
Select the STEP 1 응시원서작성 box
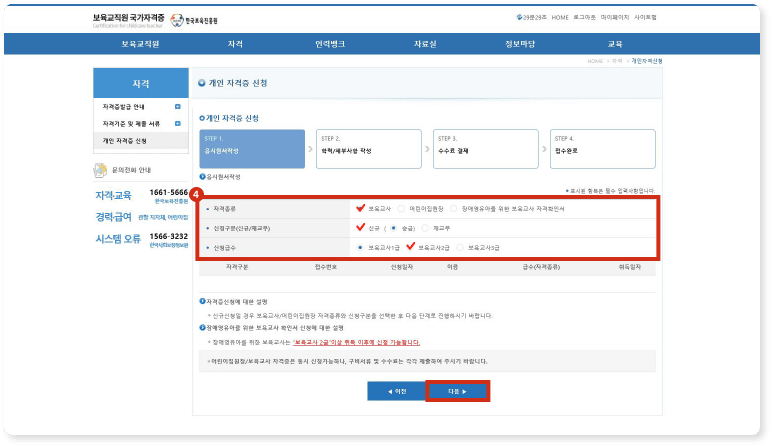[252, 149]
